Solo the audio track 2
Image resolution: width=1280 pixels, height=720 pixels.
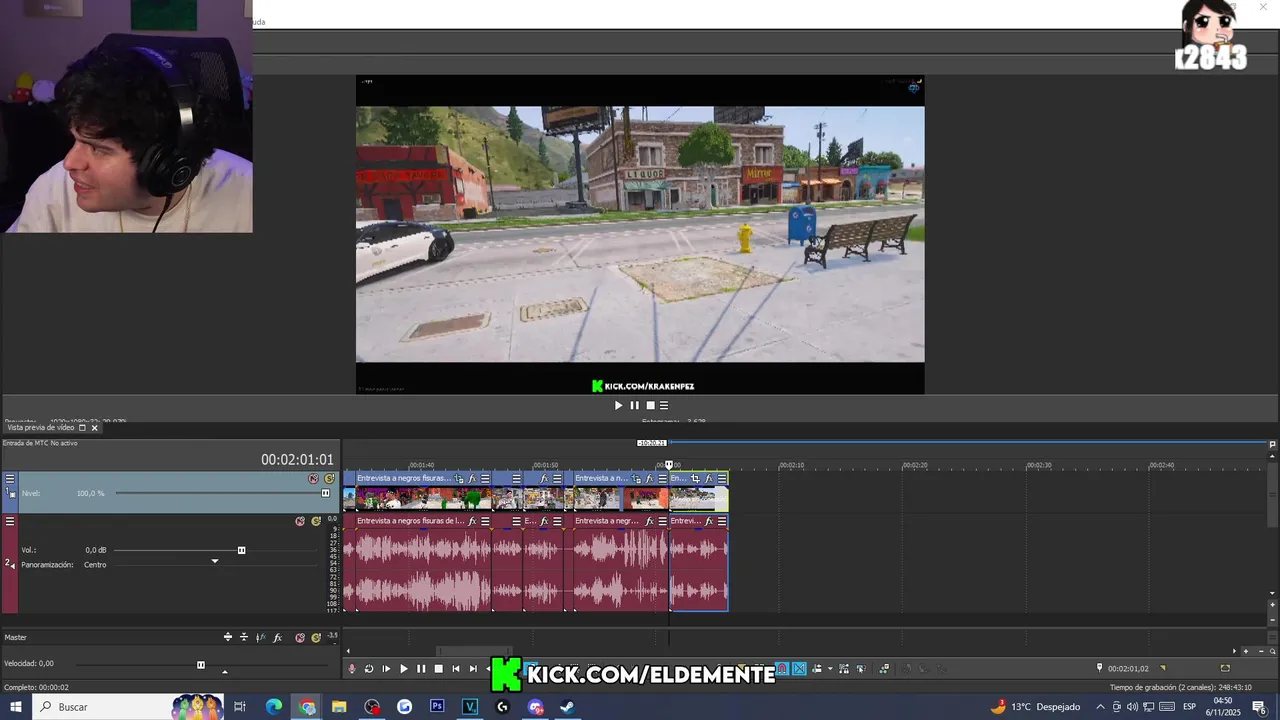(316, 521)
